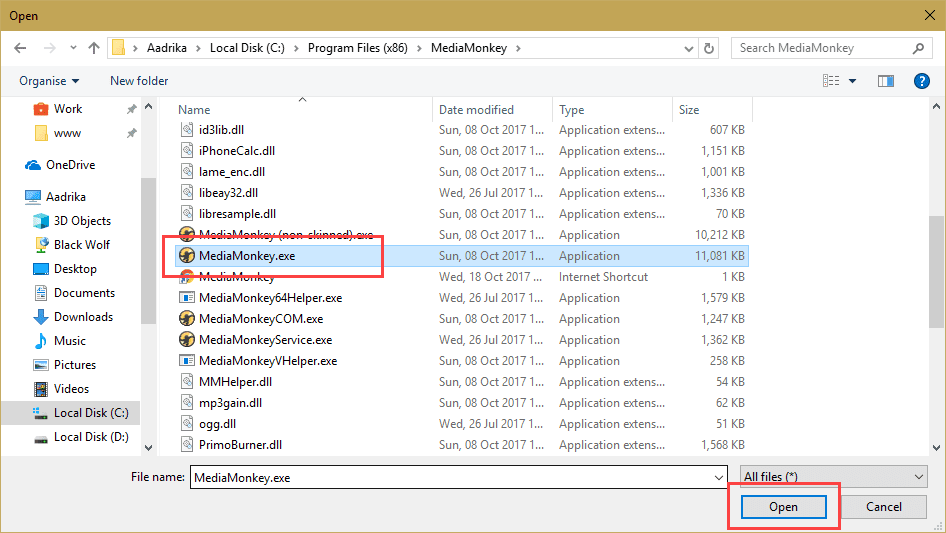Click the Cancel button
The width and height of the screenshot is (946, 533).
click(884, 507)
